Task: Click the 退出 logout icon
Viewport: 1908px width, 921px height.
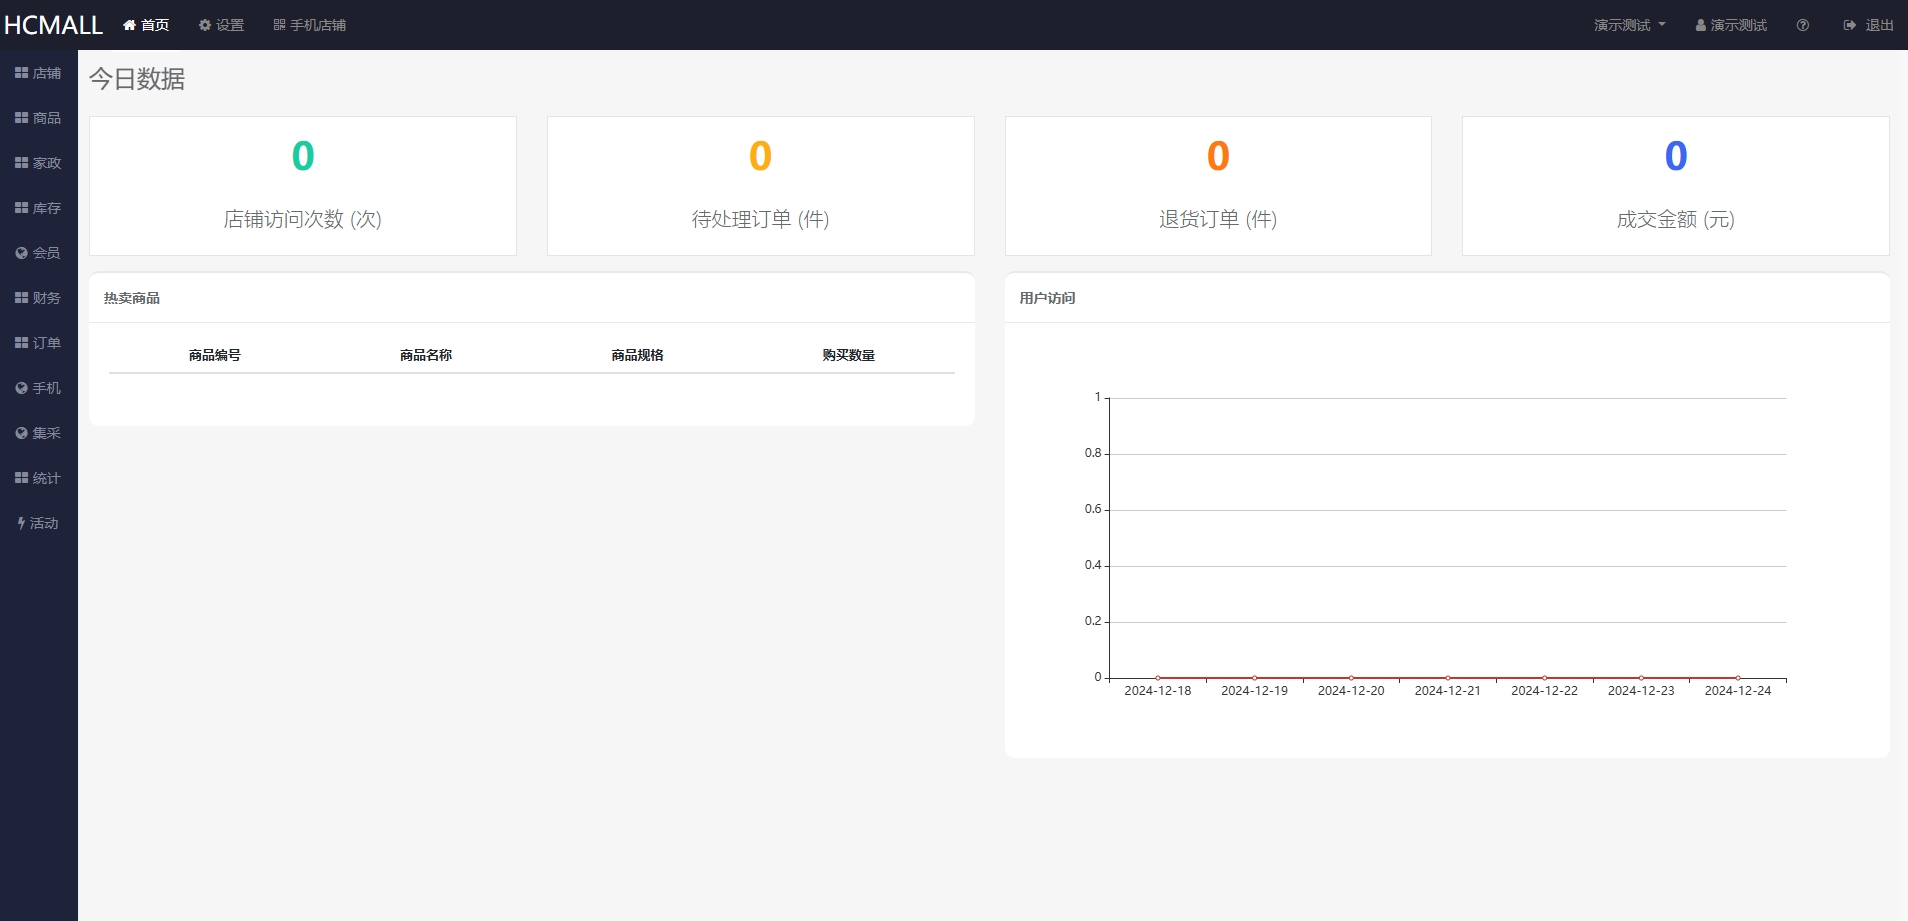Action: 1850,25
